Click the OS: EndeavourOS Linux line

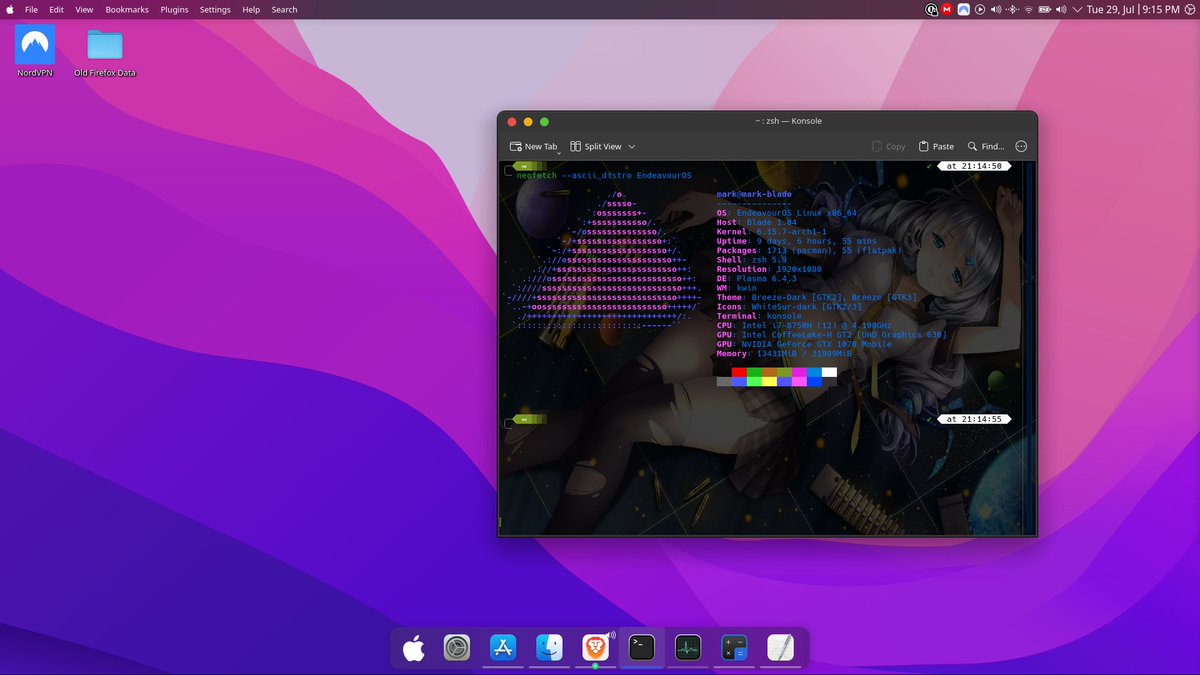(787, 213)
